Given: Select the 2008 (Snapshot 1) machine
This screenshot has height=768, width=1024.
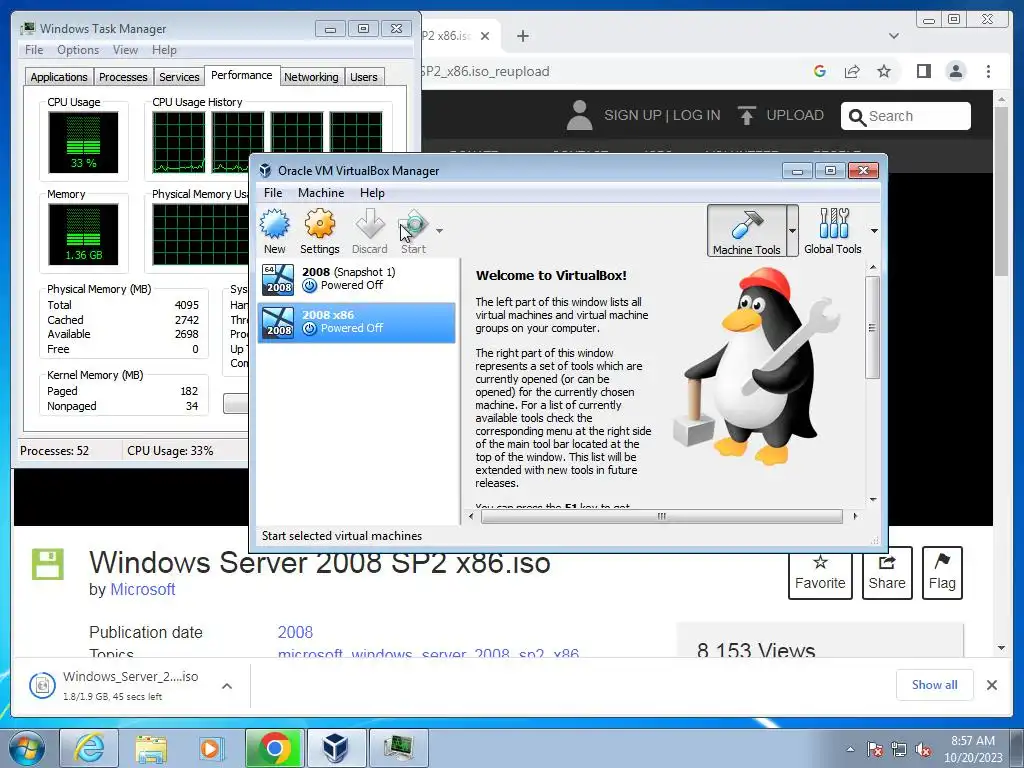Looking at the screenshot, I should [x=356, y=279].
